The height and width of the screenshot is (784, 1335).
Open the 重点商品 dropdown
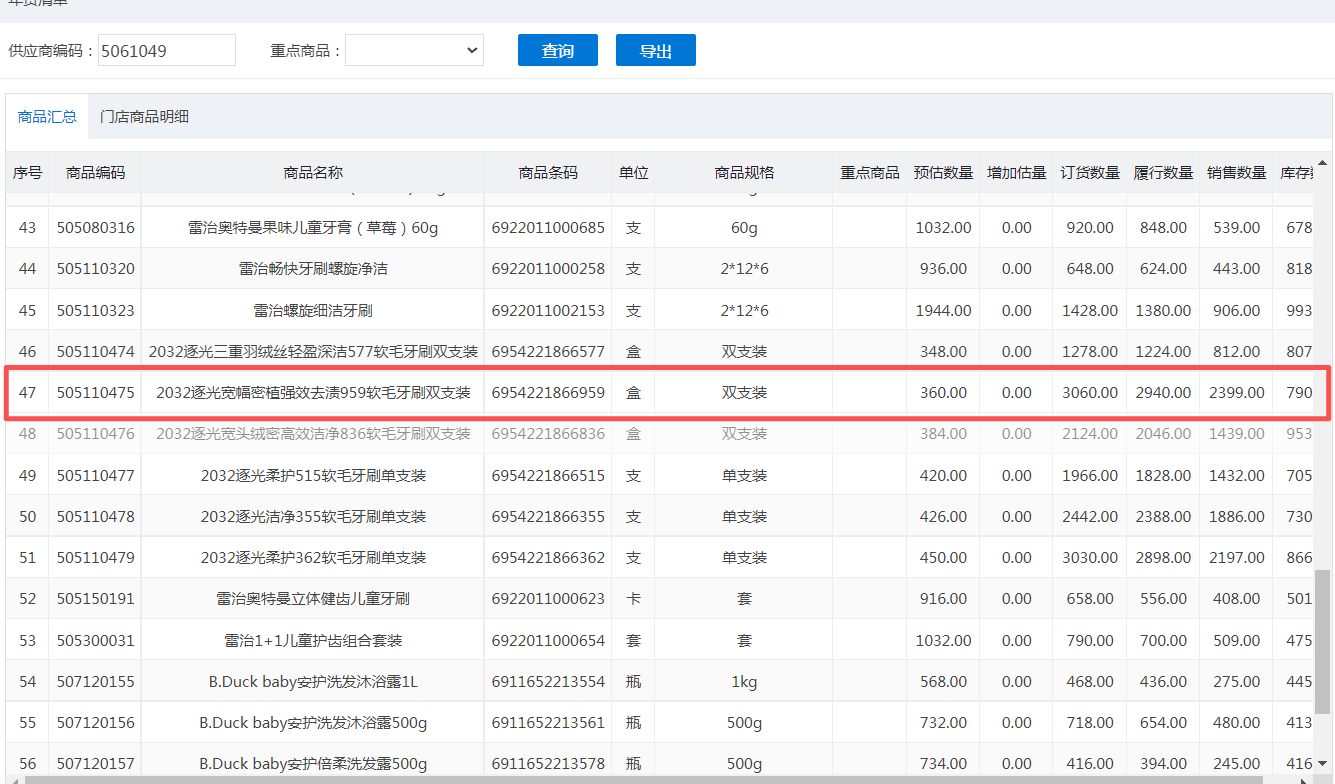coord(414,50)
